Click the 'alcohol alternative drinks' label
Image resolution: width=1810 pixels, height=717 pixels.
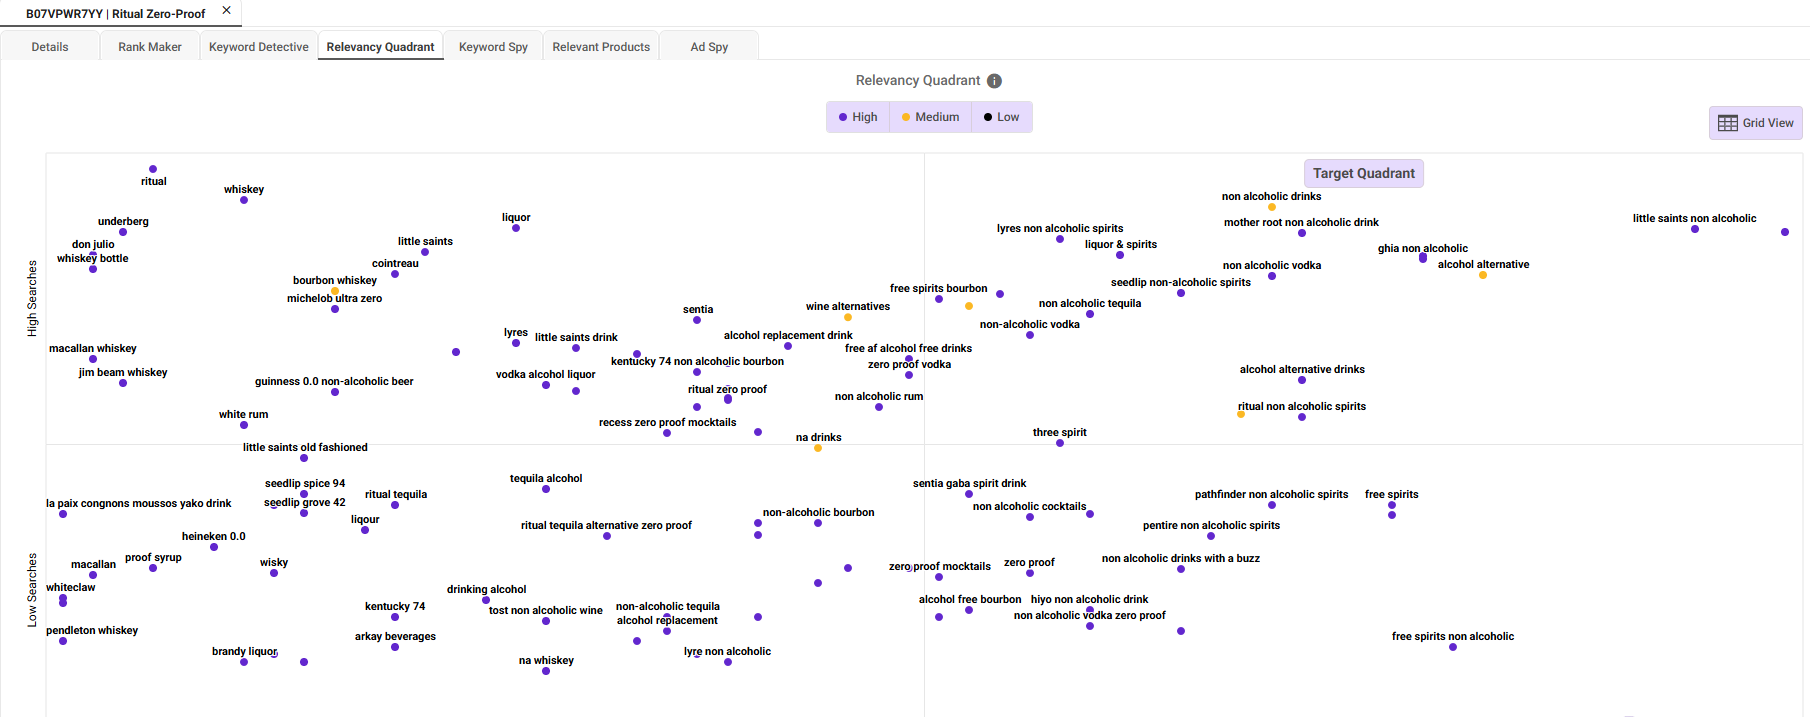(x=1301, y=369)
